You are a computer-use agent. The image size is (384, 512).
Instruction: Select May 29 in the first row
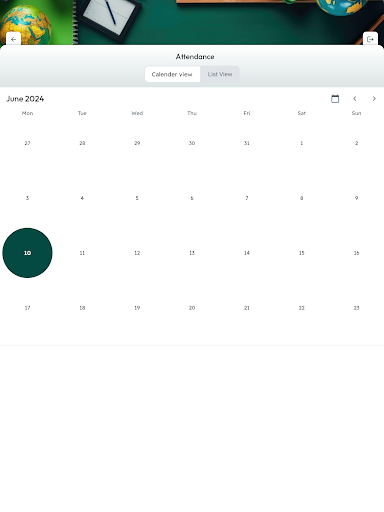click(x=137, y=143)
